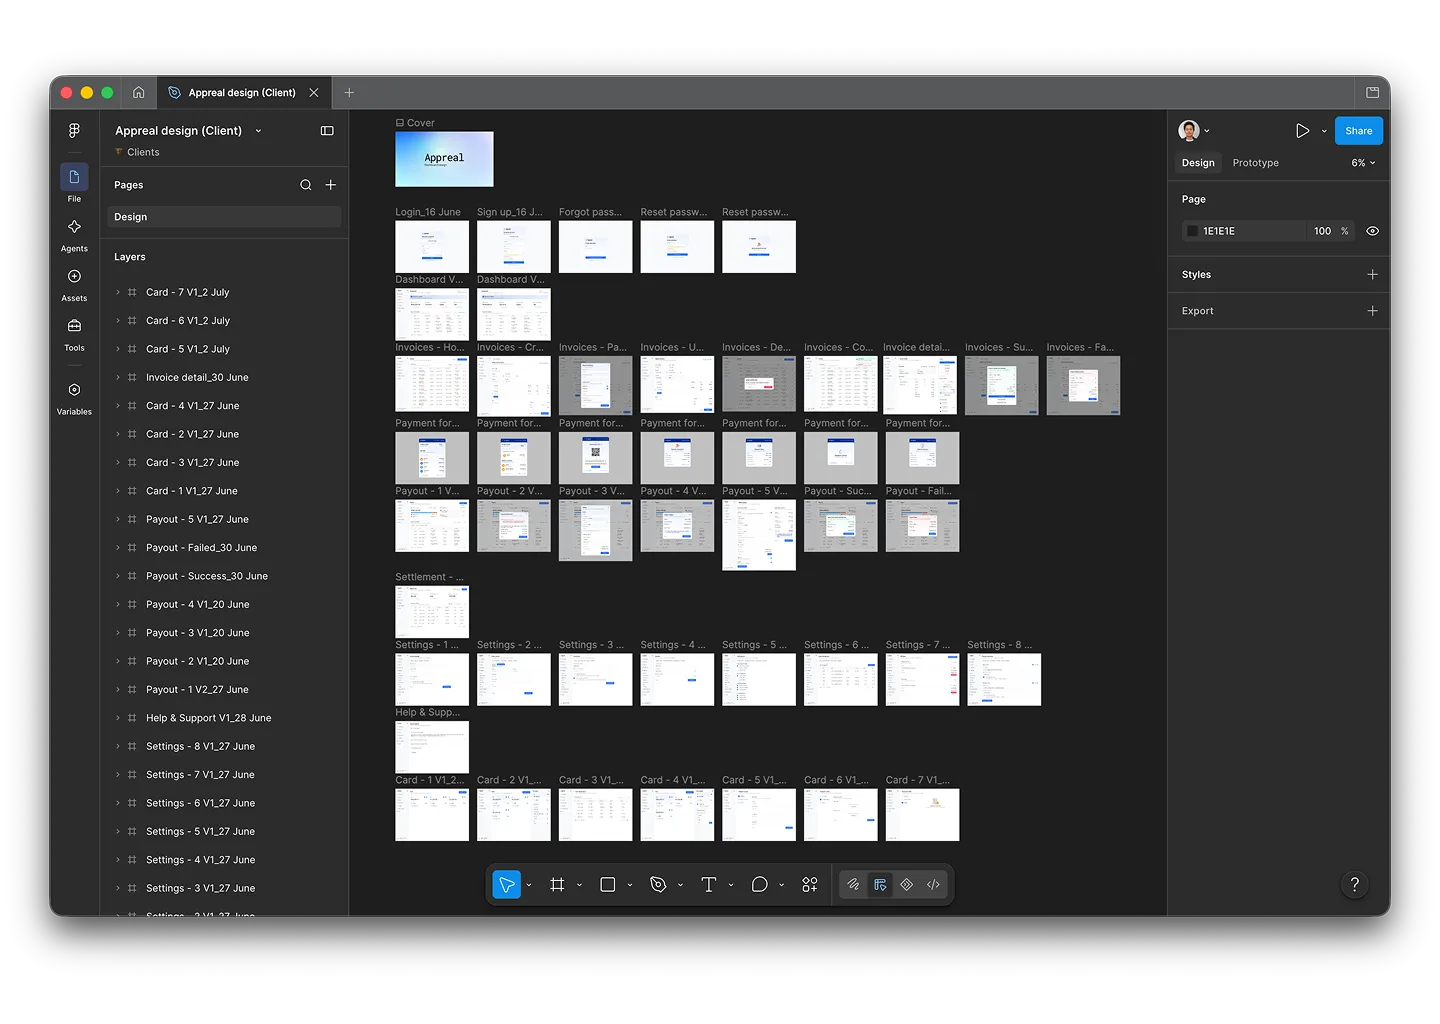Switch to Design mode in the toolbar
The image size is (1440, 1024).
tap(880, 885)
